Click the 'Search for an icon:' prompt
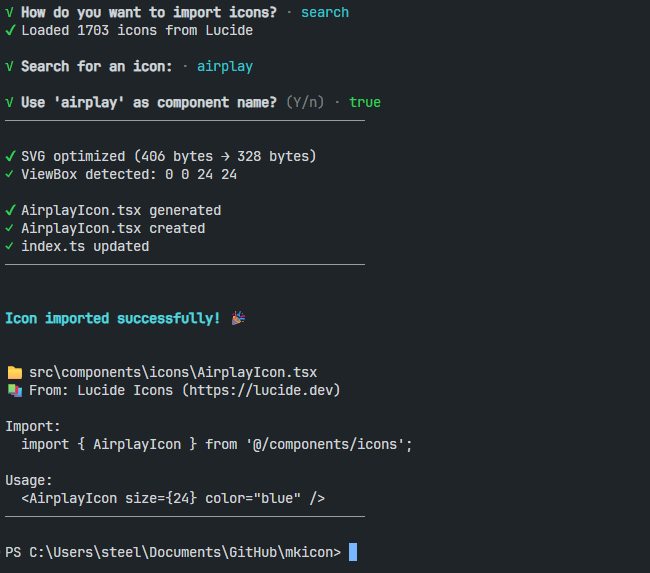Viewport: 650px width, 573px height. pos(97,66)
